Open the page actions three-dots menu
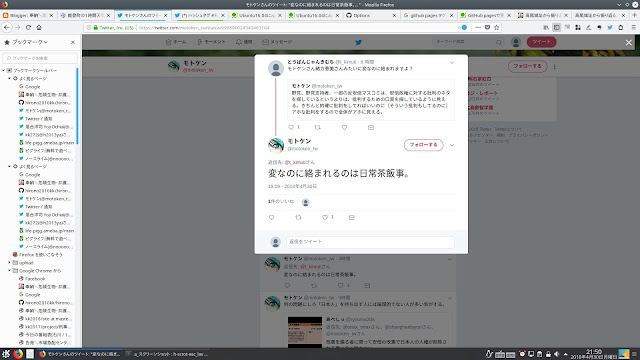Screen dimensions: 640x360 point(478,27)
